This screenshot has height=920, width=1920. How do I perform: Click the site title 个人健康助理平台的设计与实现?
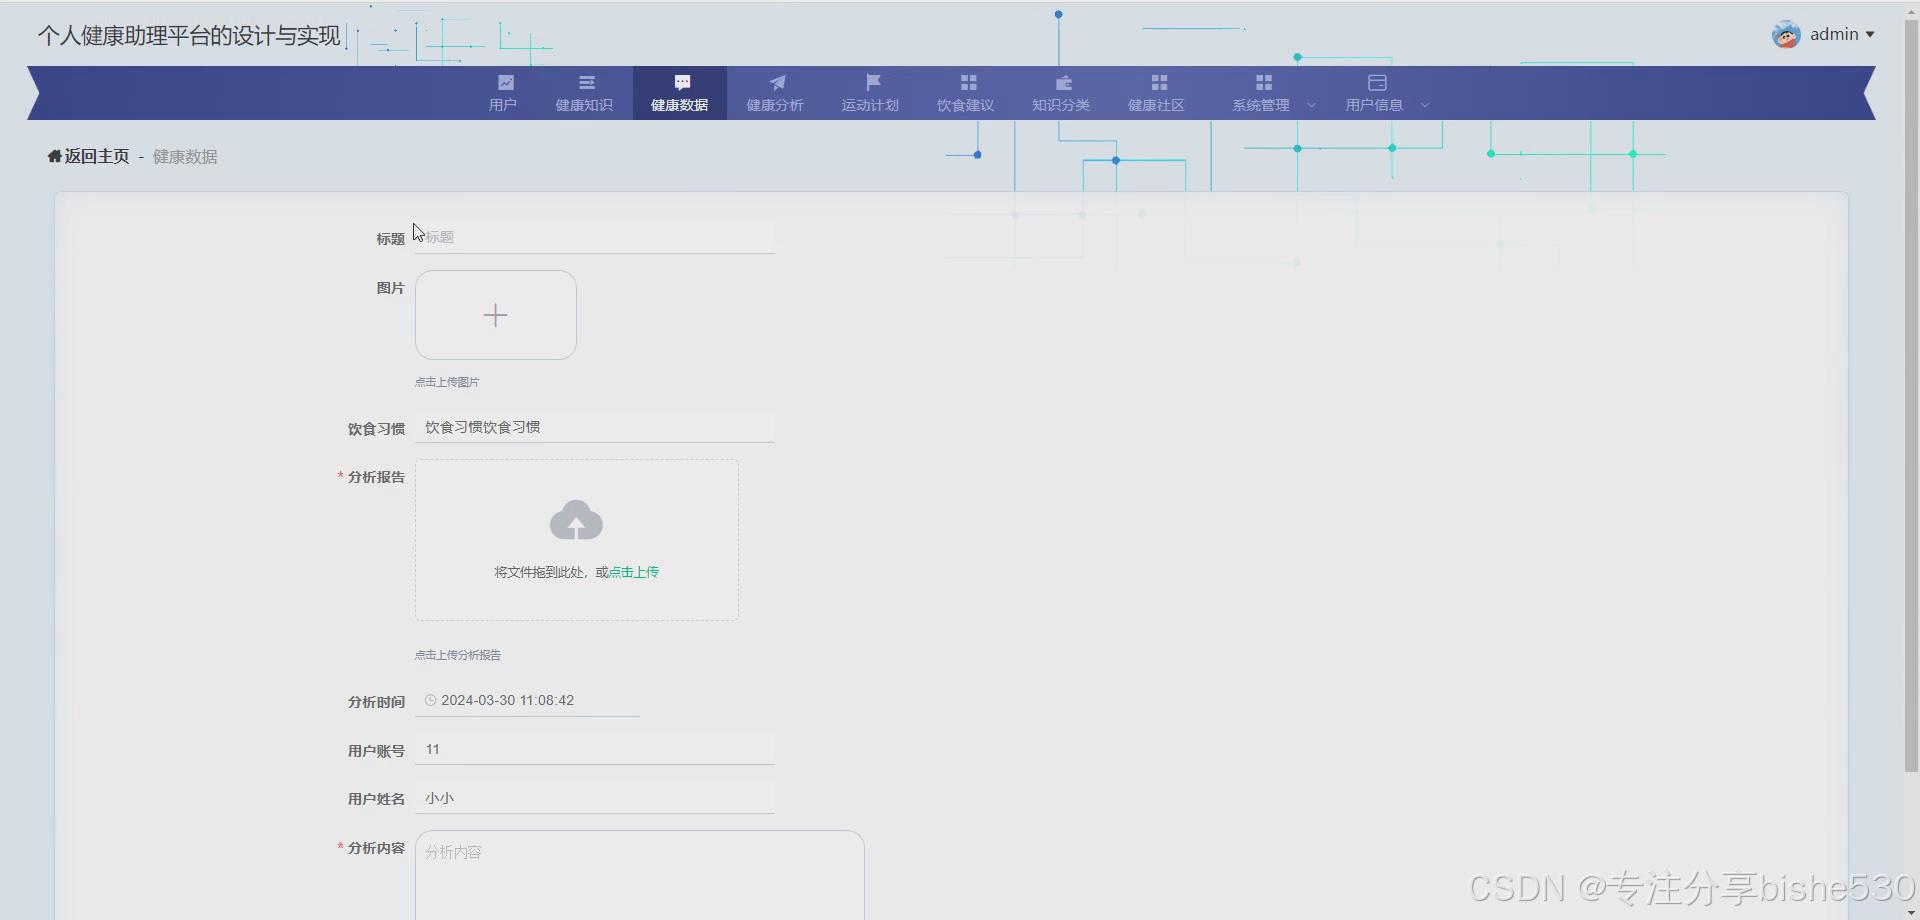[x=190, y=36]
